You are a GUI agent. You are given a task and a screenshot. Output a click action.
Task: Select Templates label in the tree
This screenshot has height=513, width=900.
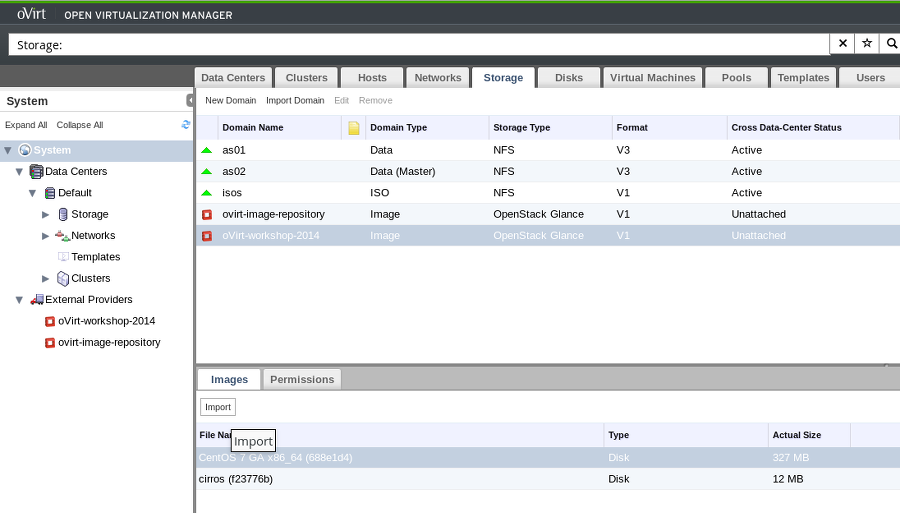(96, 257)
